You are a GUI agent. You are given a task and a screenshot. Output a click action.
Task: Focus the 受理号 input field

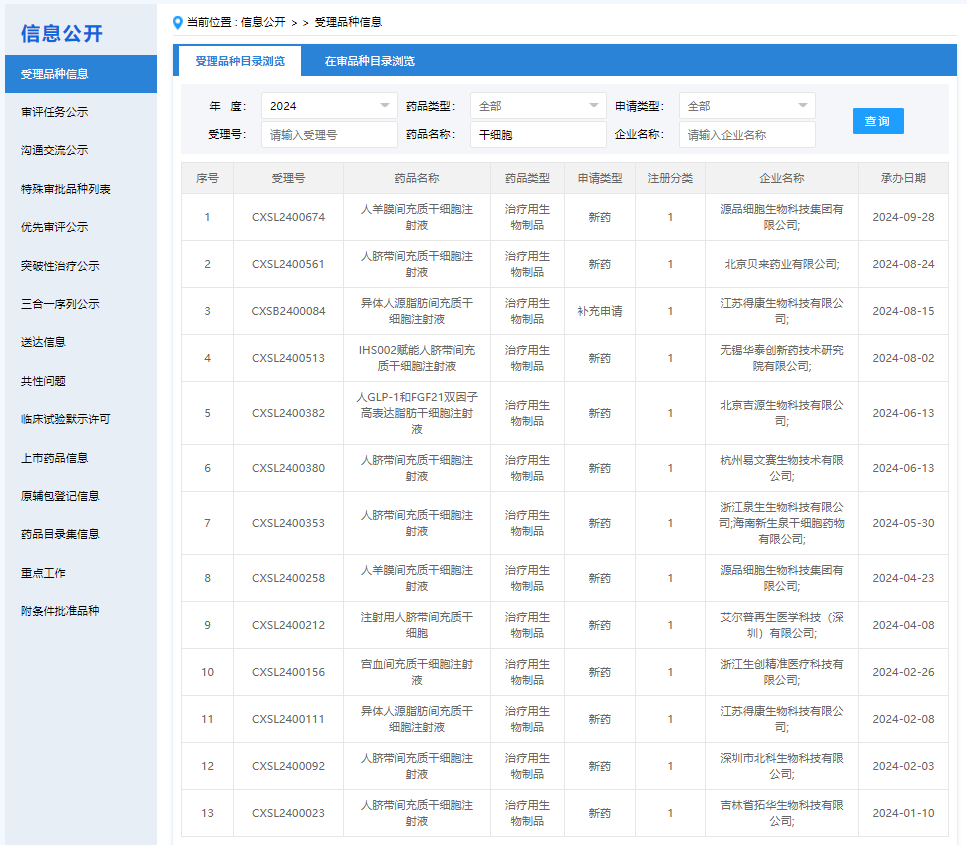(x=329, y=135)
